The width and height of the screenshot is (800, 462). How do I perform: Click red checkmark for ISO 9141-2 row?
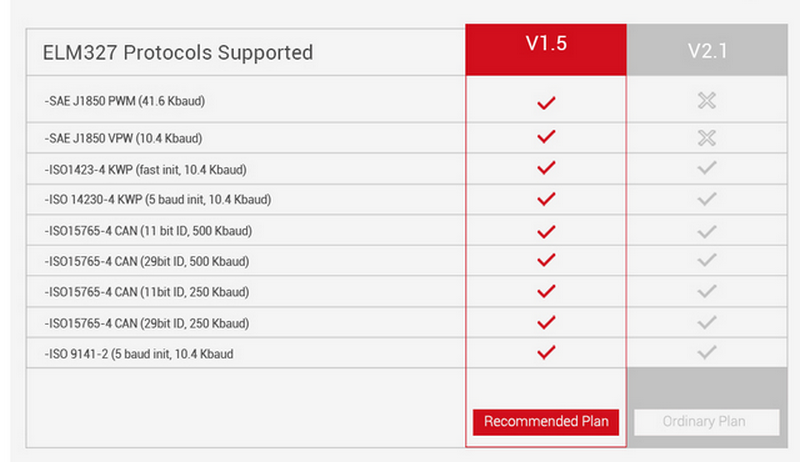point(546,353)
